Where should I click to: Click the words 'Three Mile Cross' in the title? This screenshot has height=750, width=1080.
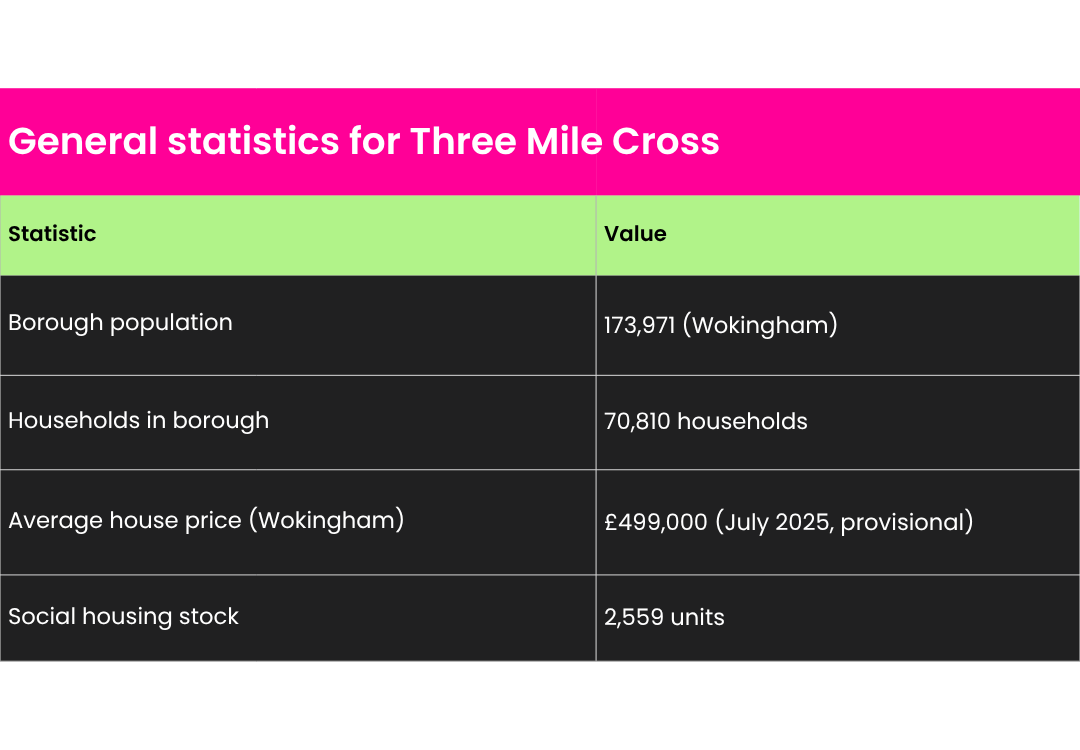[x=565, y=142]
